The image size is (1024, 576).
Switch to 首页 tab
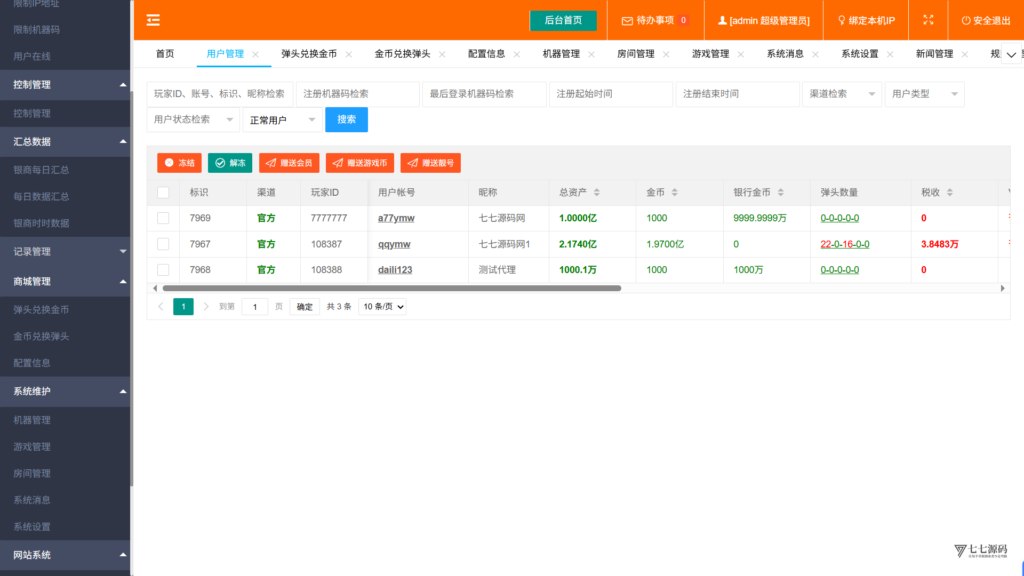tap(165, 54)
